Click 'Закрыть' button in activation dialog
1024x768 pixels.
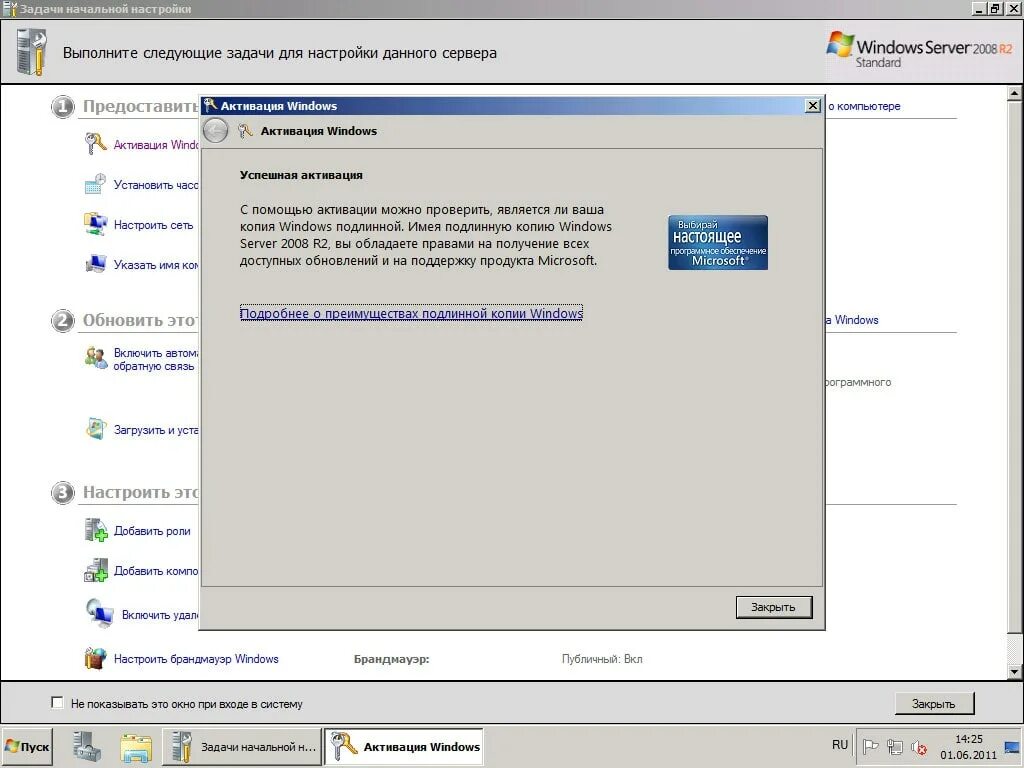click(774, 607)
